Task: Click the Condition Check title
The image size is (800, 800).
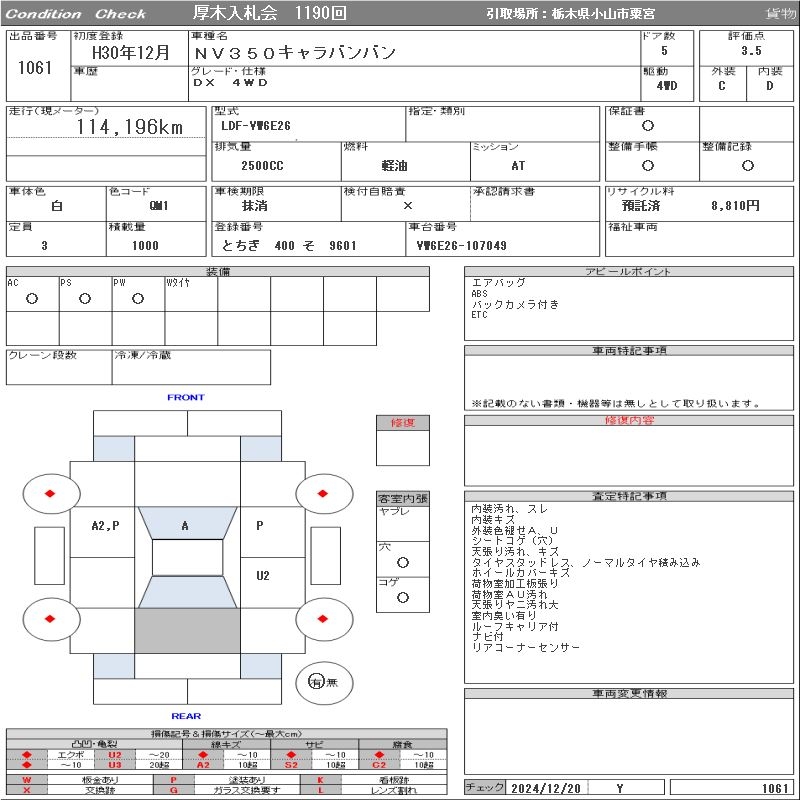Action: click(x=76, y=14)
